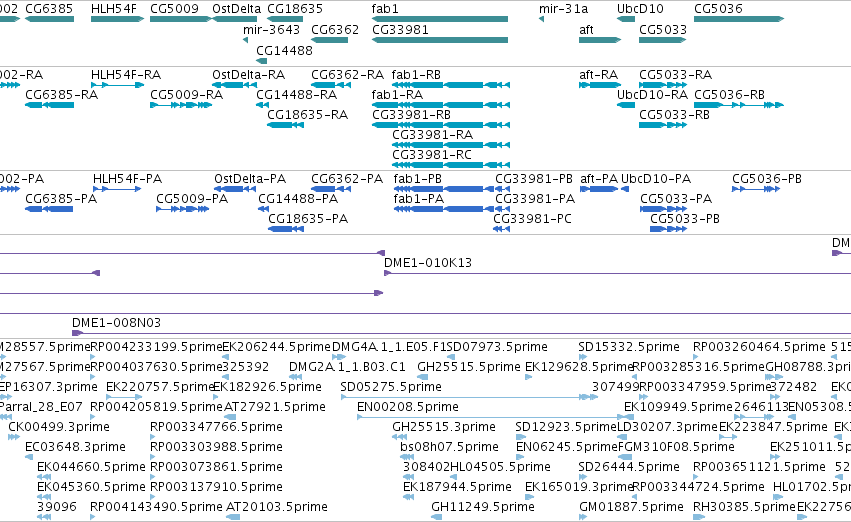The width and height of the screenshot is (851, 522).
Task: Click the CG33981-RB transcript label
Action: pyautogui.click(x=411, y=114)
